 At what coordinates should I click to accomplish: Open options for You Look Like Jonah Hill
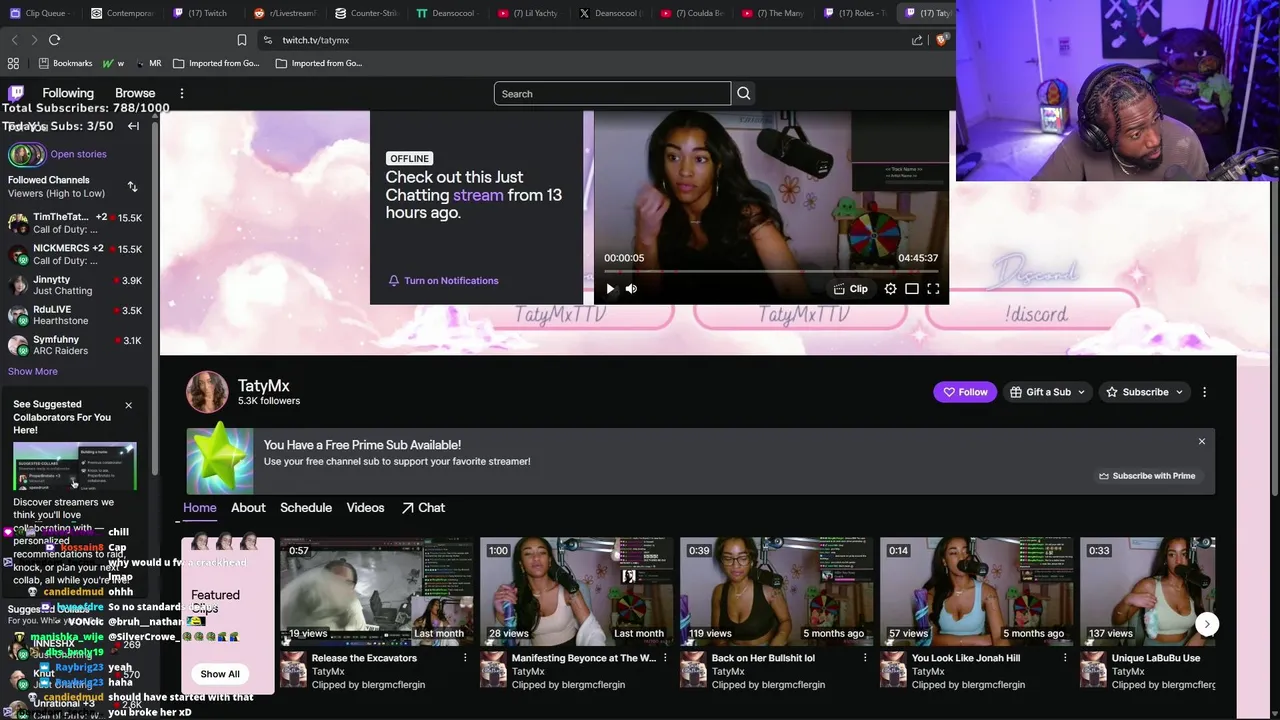point(1065,658)
